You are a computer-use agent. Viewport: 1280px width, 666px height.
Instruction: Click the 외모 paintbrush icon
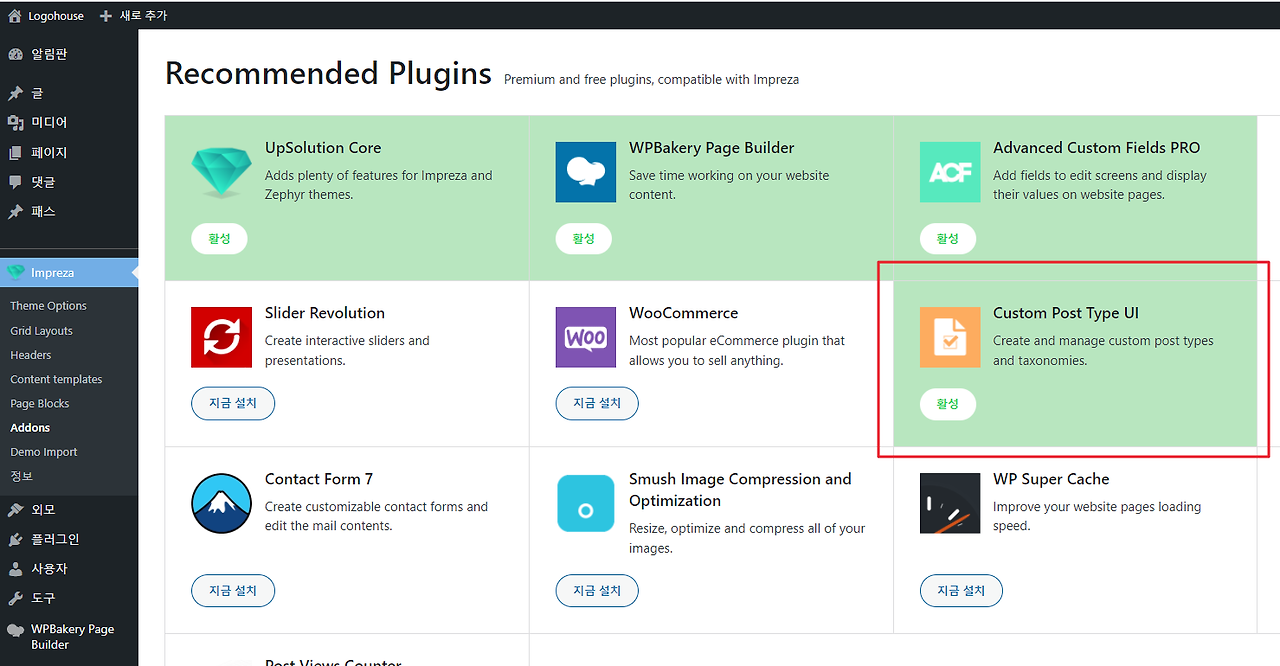[x=15, y=510]
